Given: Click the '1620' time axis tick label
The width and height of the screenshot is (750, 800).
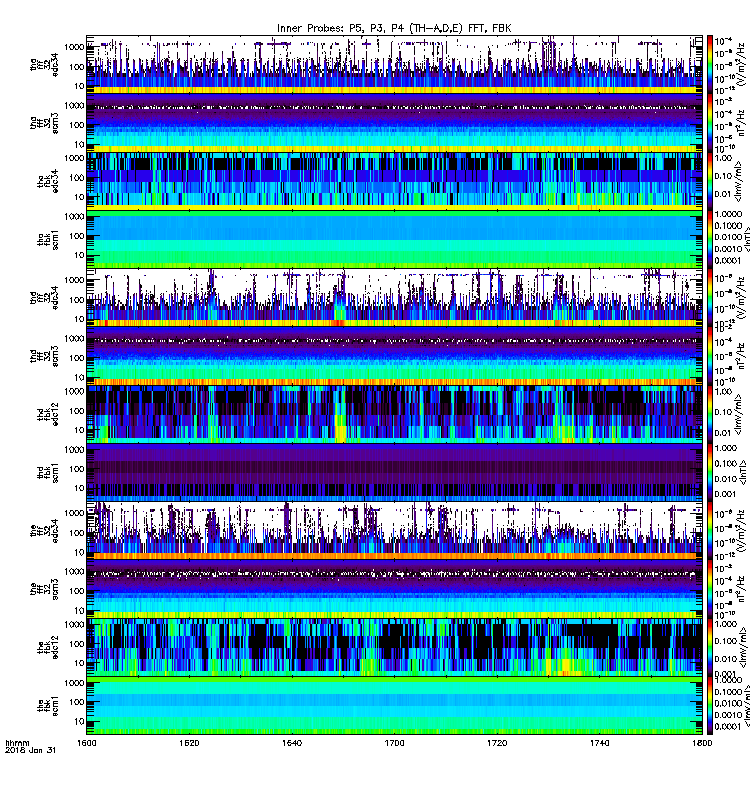Looking at the screenshot, I should click(x=189, y=743).
